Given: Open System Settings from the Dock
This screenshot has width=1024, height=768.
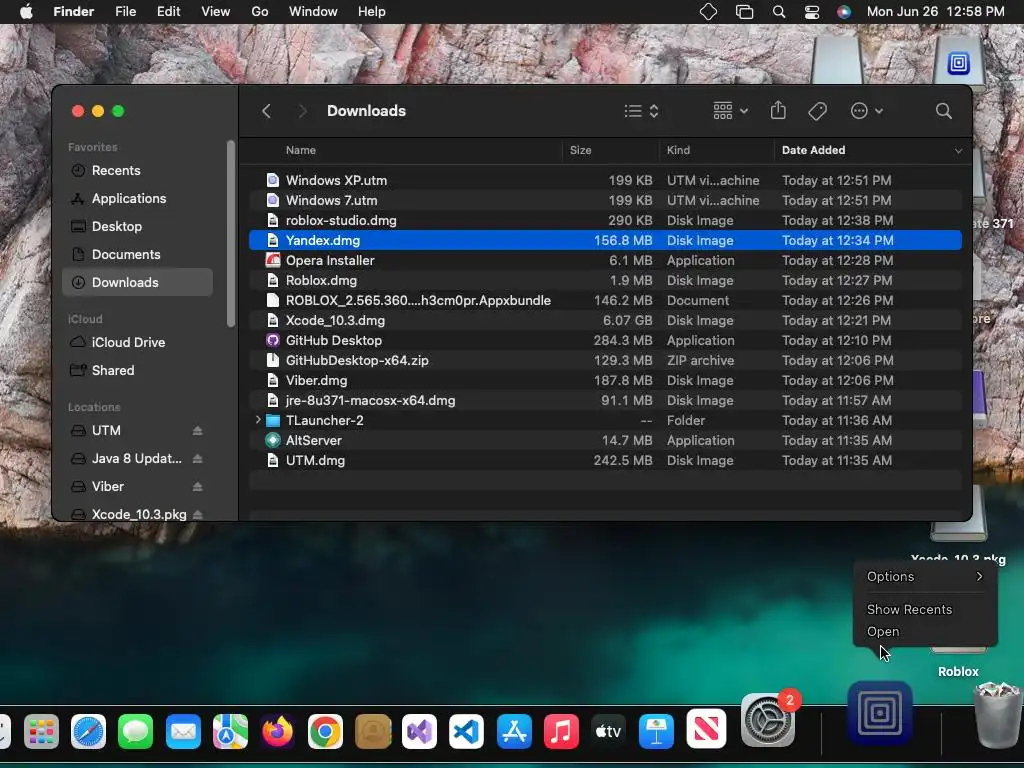Looking at the screenshot, I should tap(768, 722).
